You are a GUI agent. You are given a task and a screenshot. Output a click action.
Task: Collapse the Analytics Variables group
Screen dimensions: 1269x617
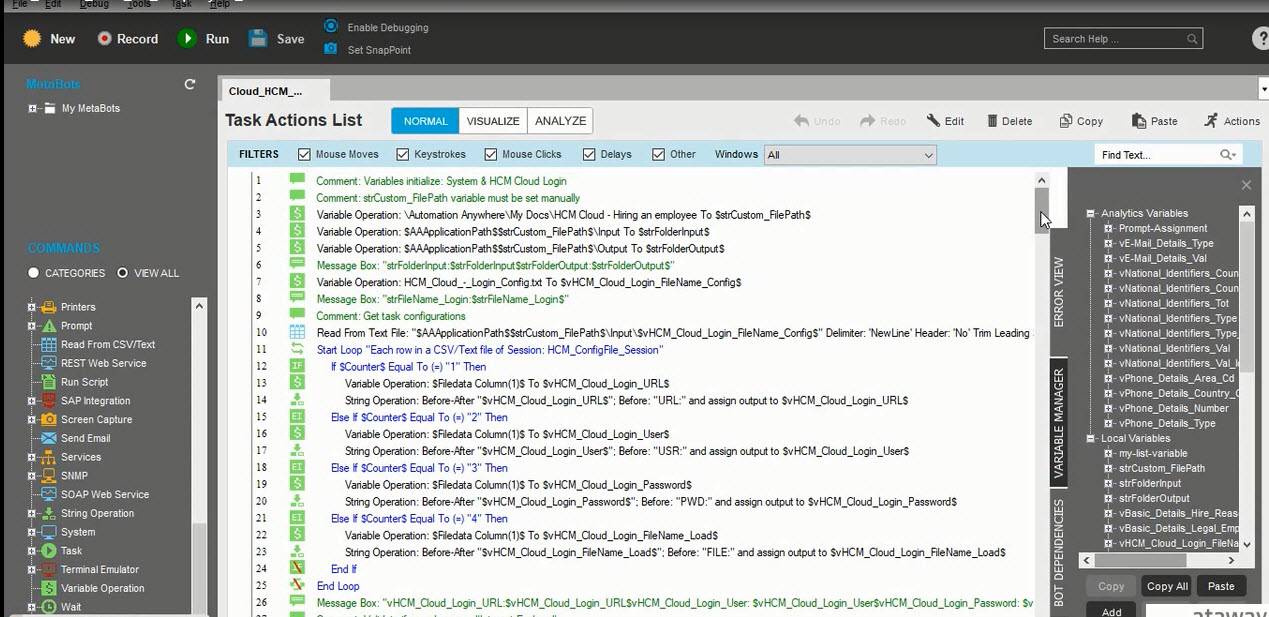[1091, 214]
